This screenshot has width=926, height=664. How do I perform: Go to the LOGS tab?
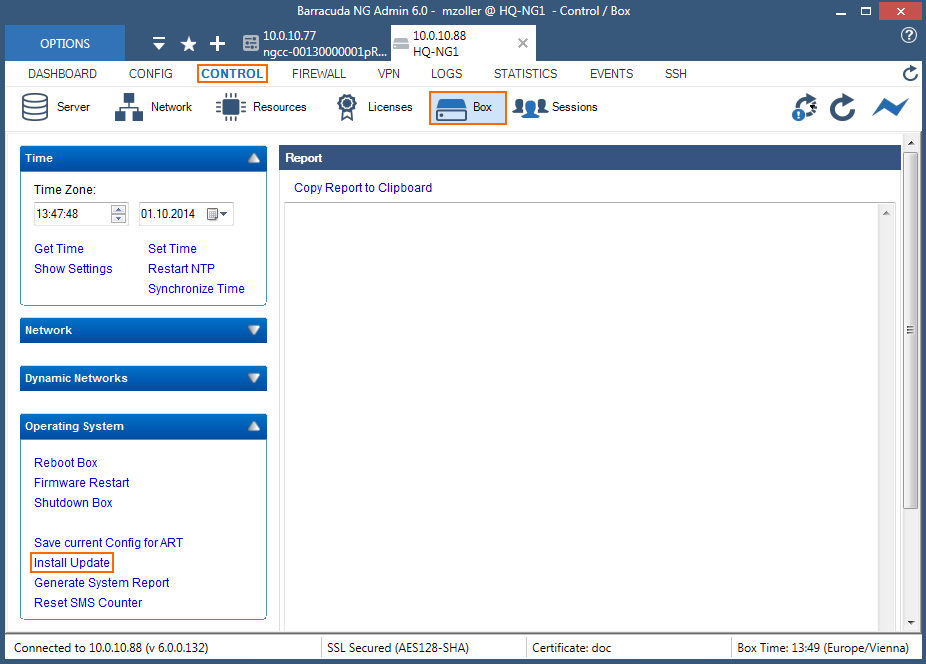pyautogui.click(x=446, y=74)
